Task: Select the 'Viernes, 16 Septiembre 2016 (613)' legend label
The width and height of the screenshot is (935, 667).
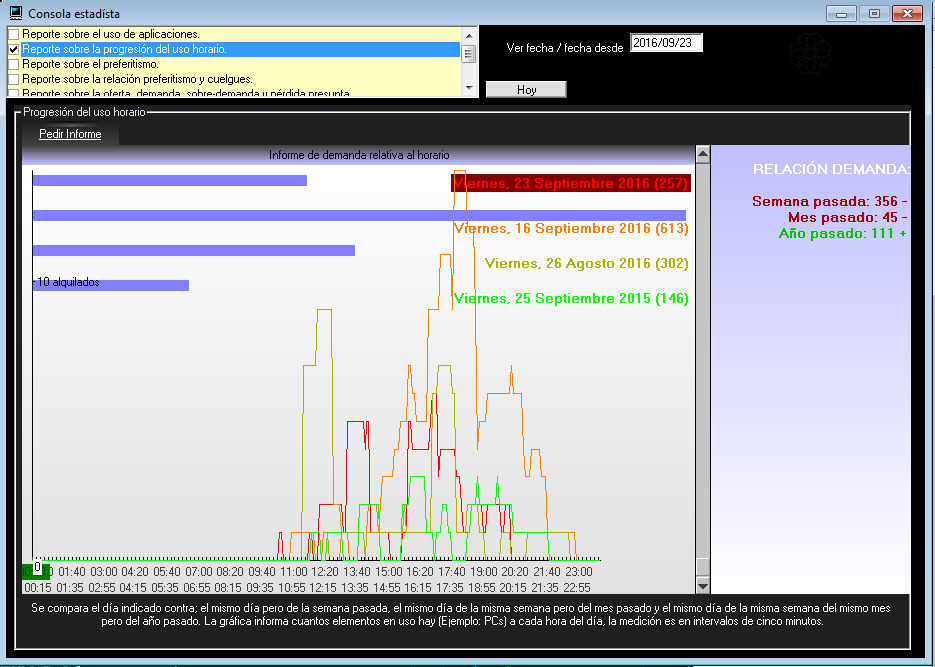Action: (x=571, y=228)
